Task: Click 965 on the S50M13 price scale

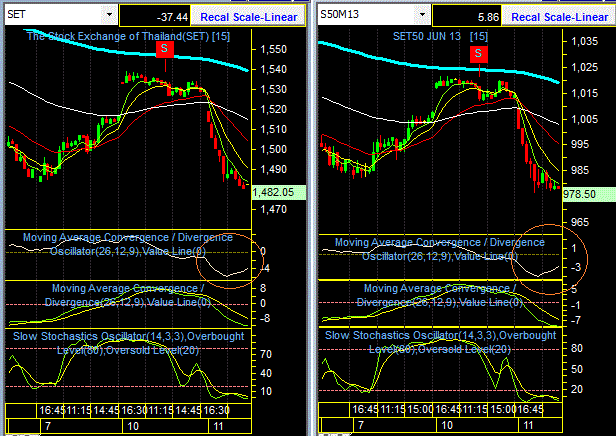Action: 579,222
